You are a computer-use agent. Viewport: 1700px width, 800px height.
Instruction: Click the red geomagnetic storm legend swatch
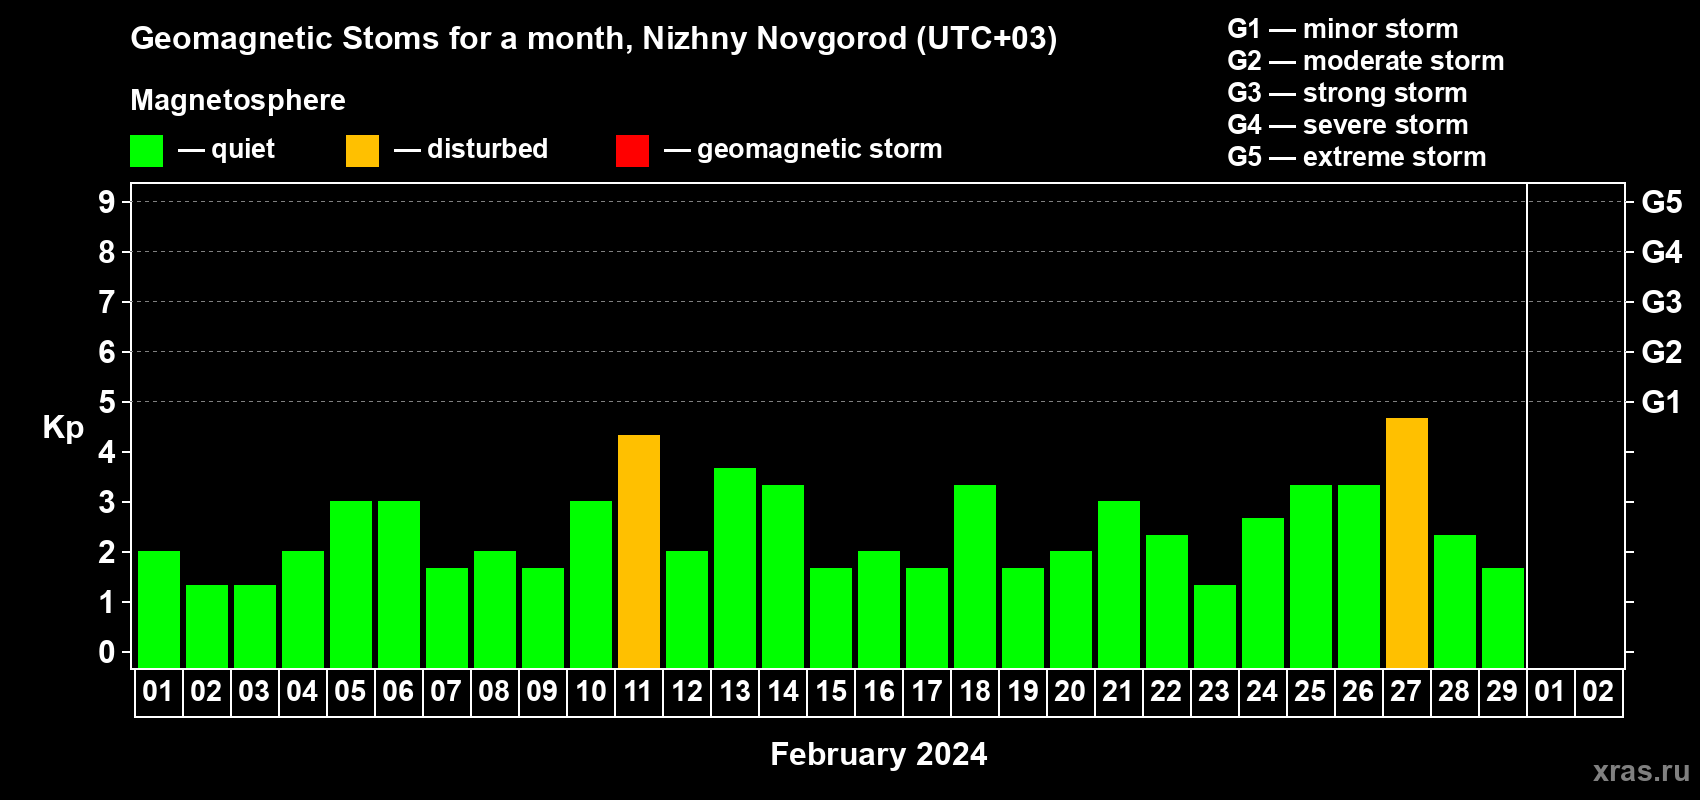point(632,151)
